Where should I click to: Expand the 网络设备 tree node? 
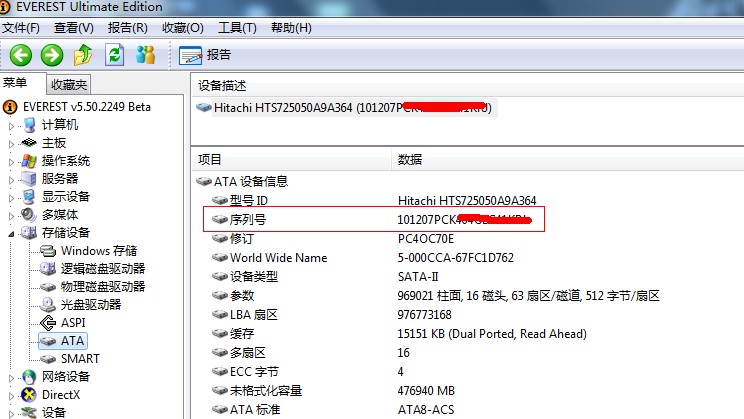[x=11, y=378]
